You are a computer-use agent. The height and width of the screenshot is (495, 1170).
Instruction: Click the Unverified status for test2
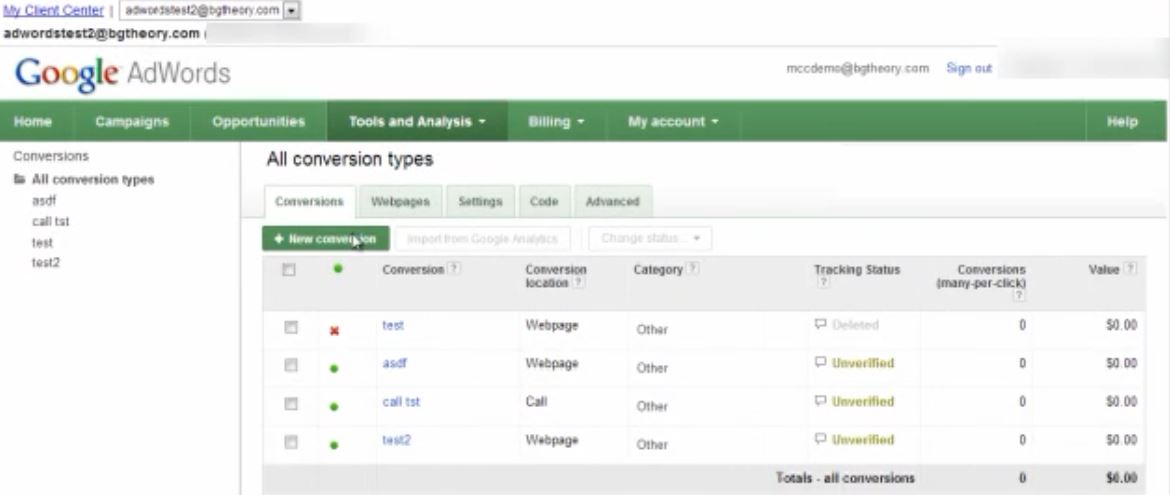863,440
